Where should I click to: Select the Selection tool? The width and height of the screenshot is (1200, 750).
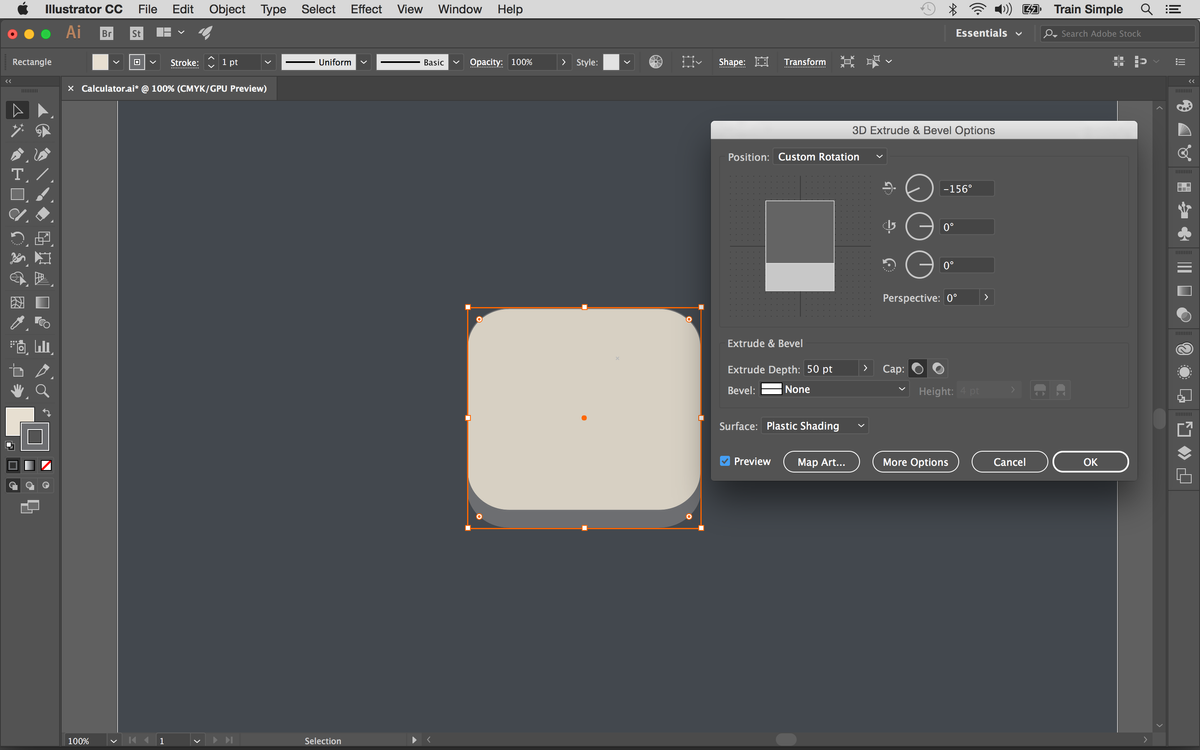(x=16, y=110)
